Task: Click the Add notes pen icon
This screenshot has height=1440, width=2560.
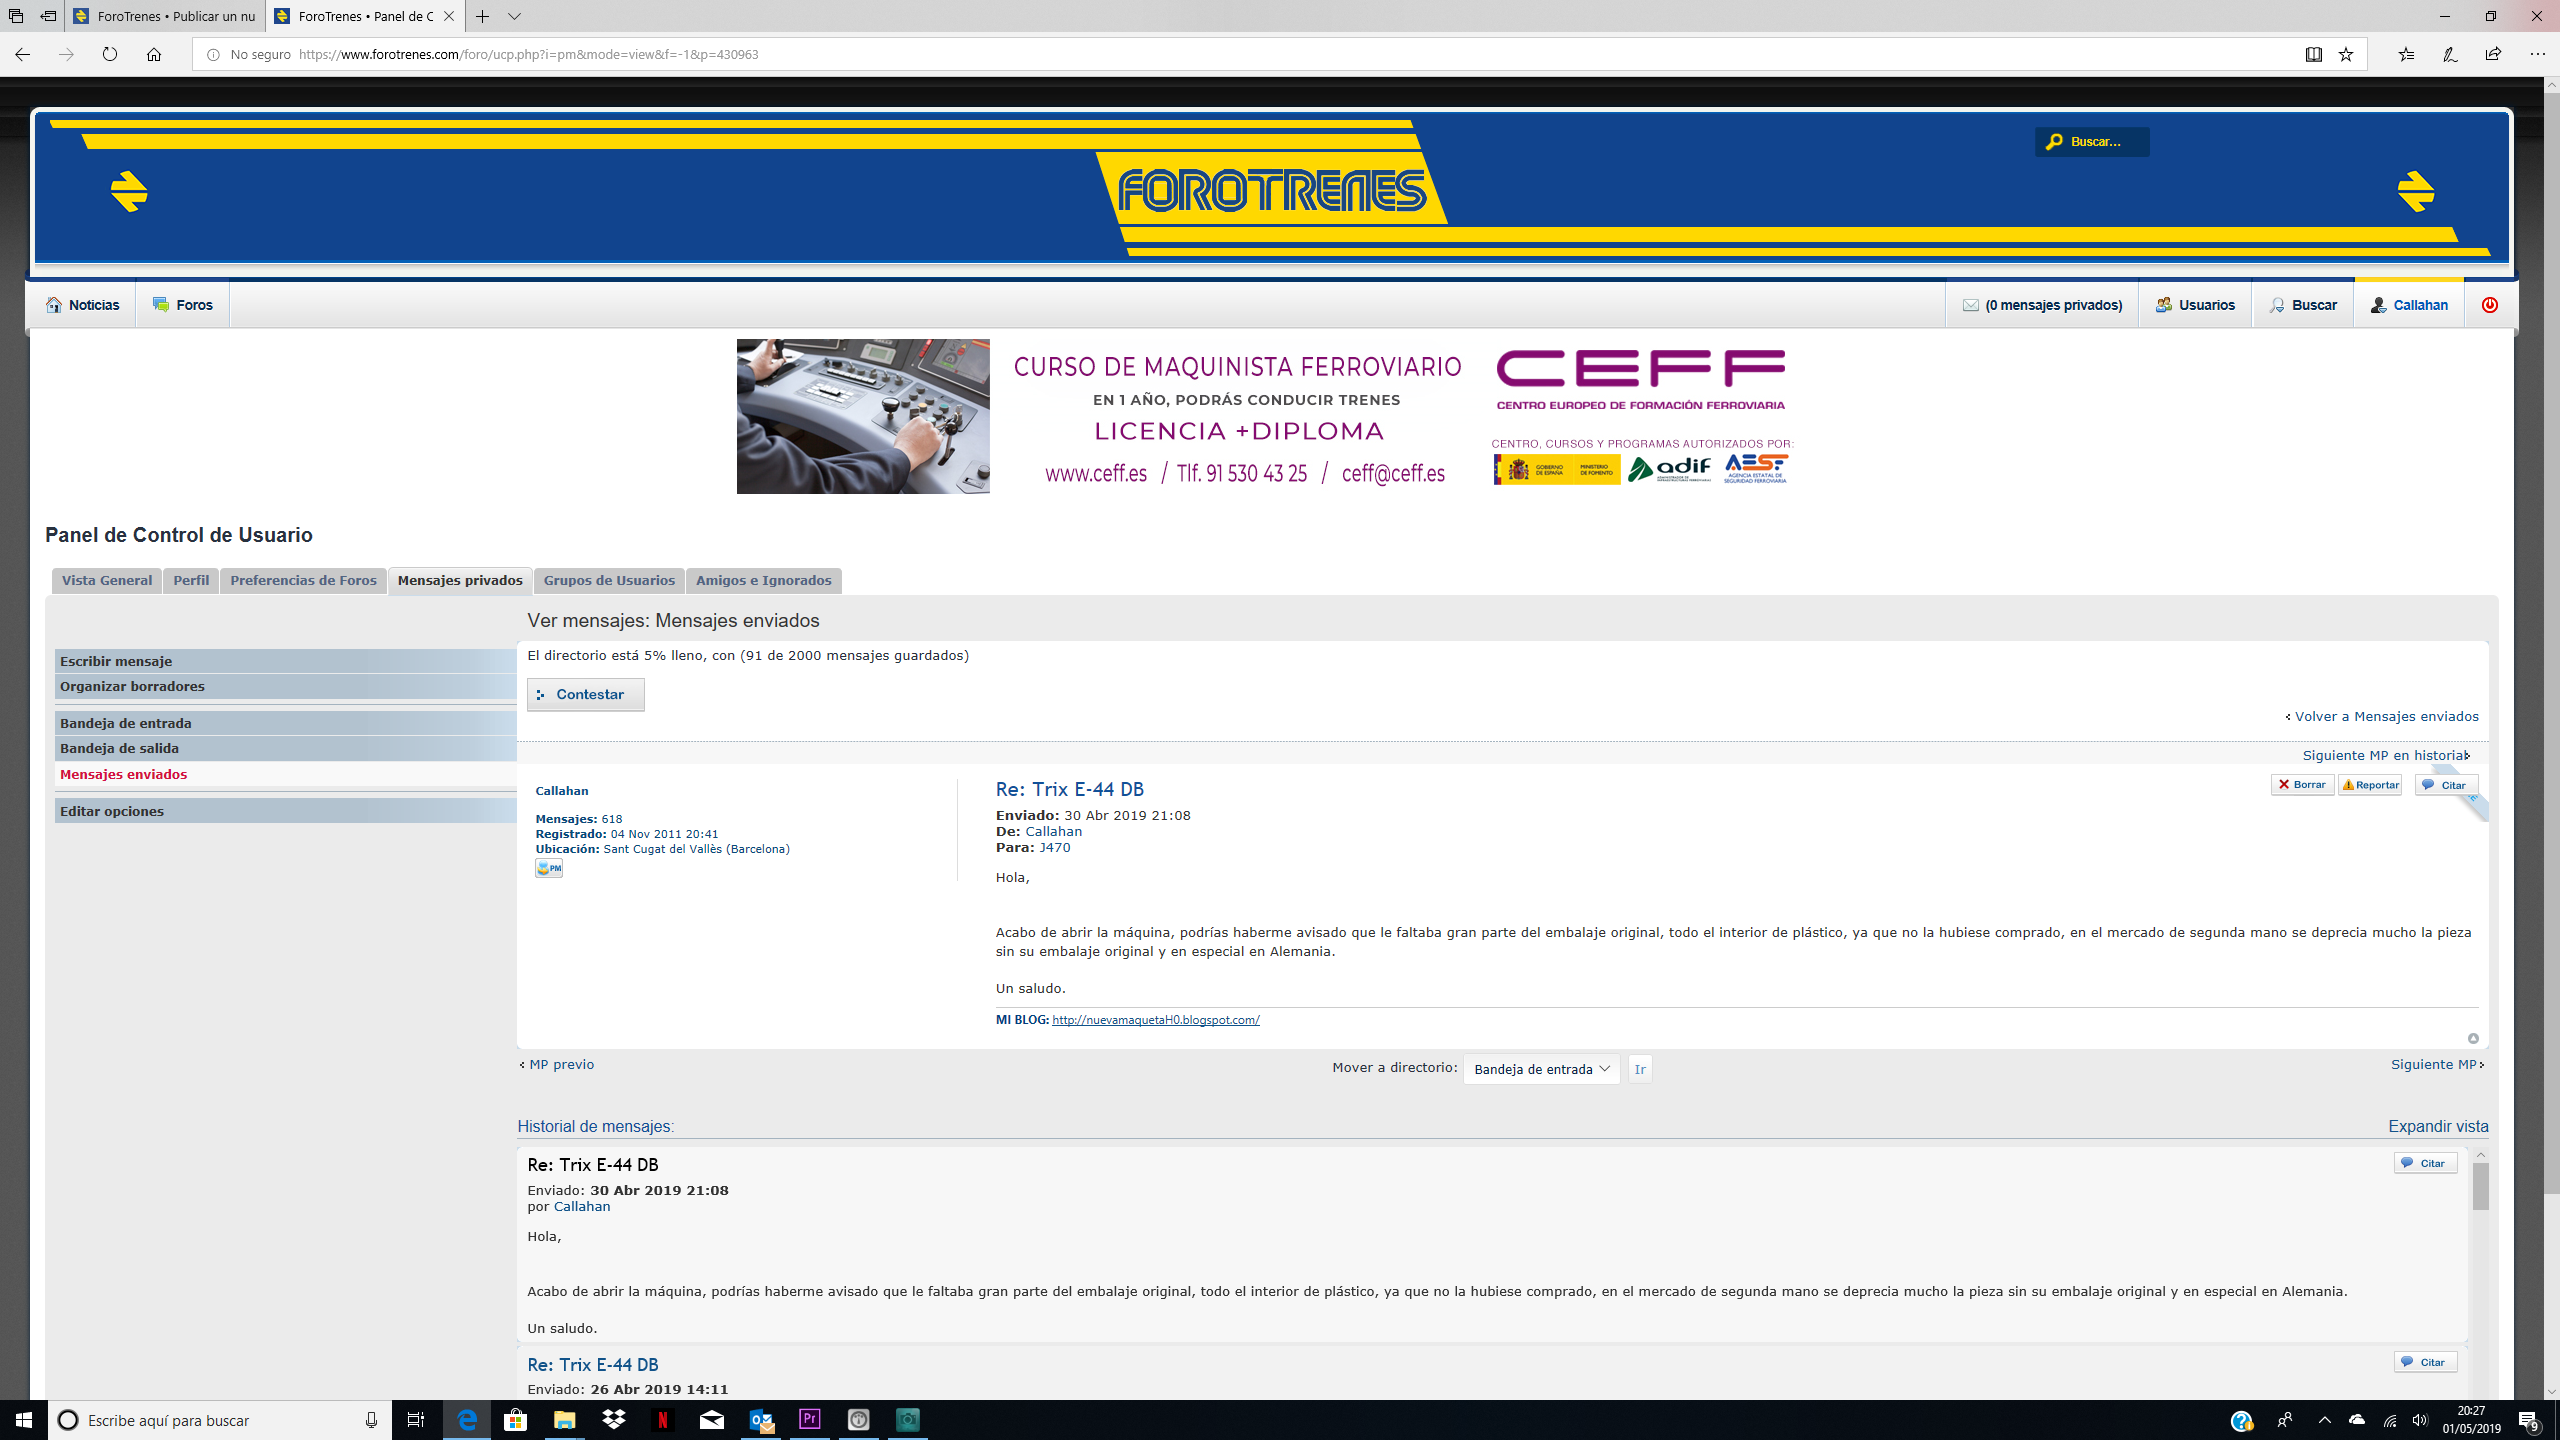Action: 2450,54
